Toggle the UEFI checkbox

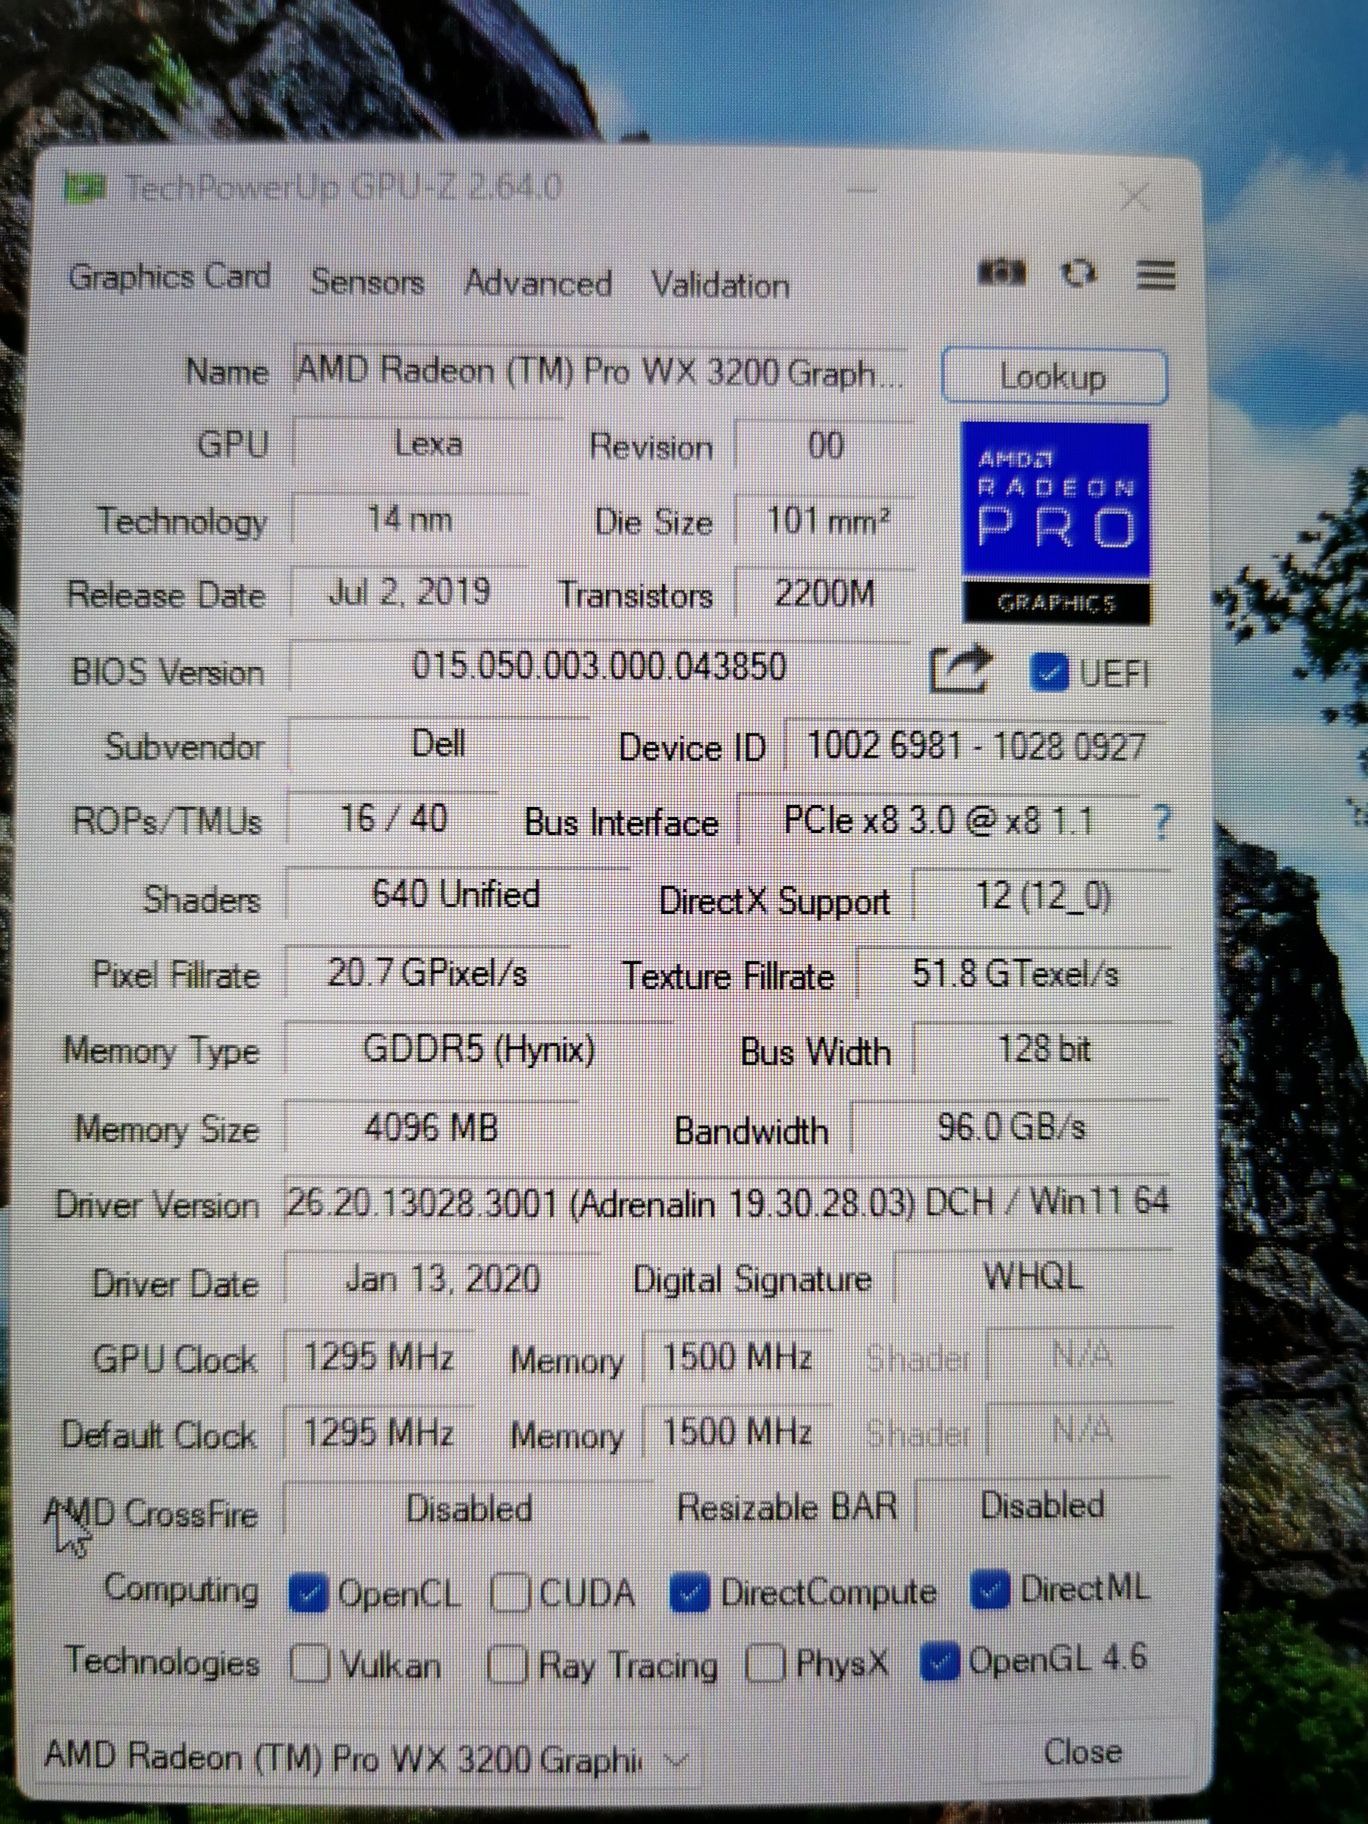click(x=1049, y=672)
